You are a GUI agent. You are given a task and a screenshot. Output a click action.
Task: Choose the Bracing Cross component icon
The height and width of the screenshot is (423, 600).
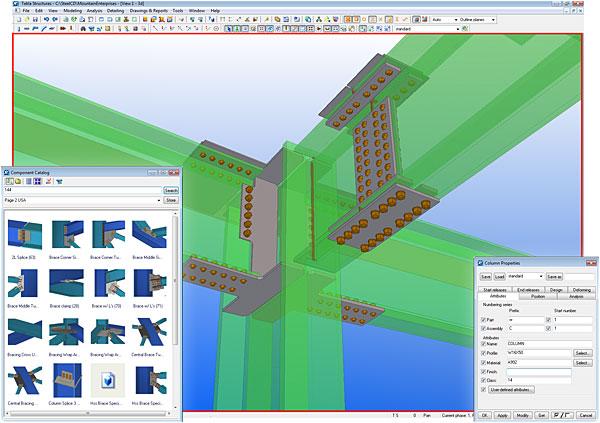pyautogui.click(x=24, y=332)
